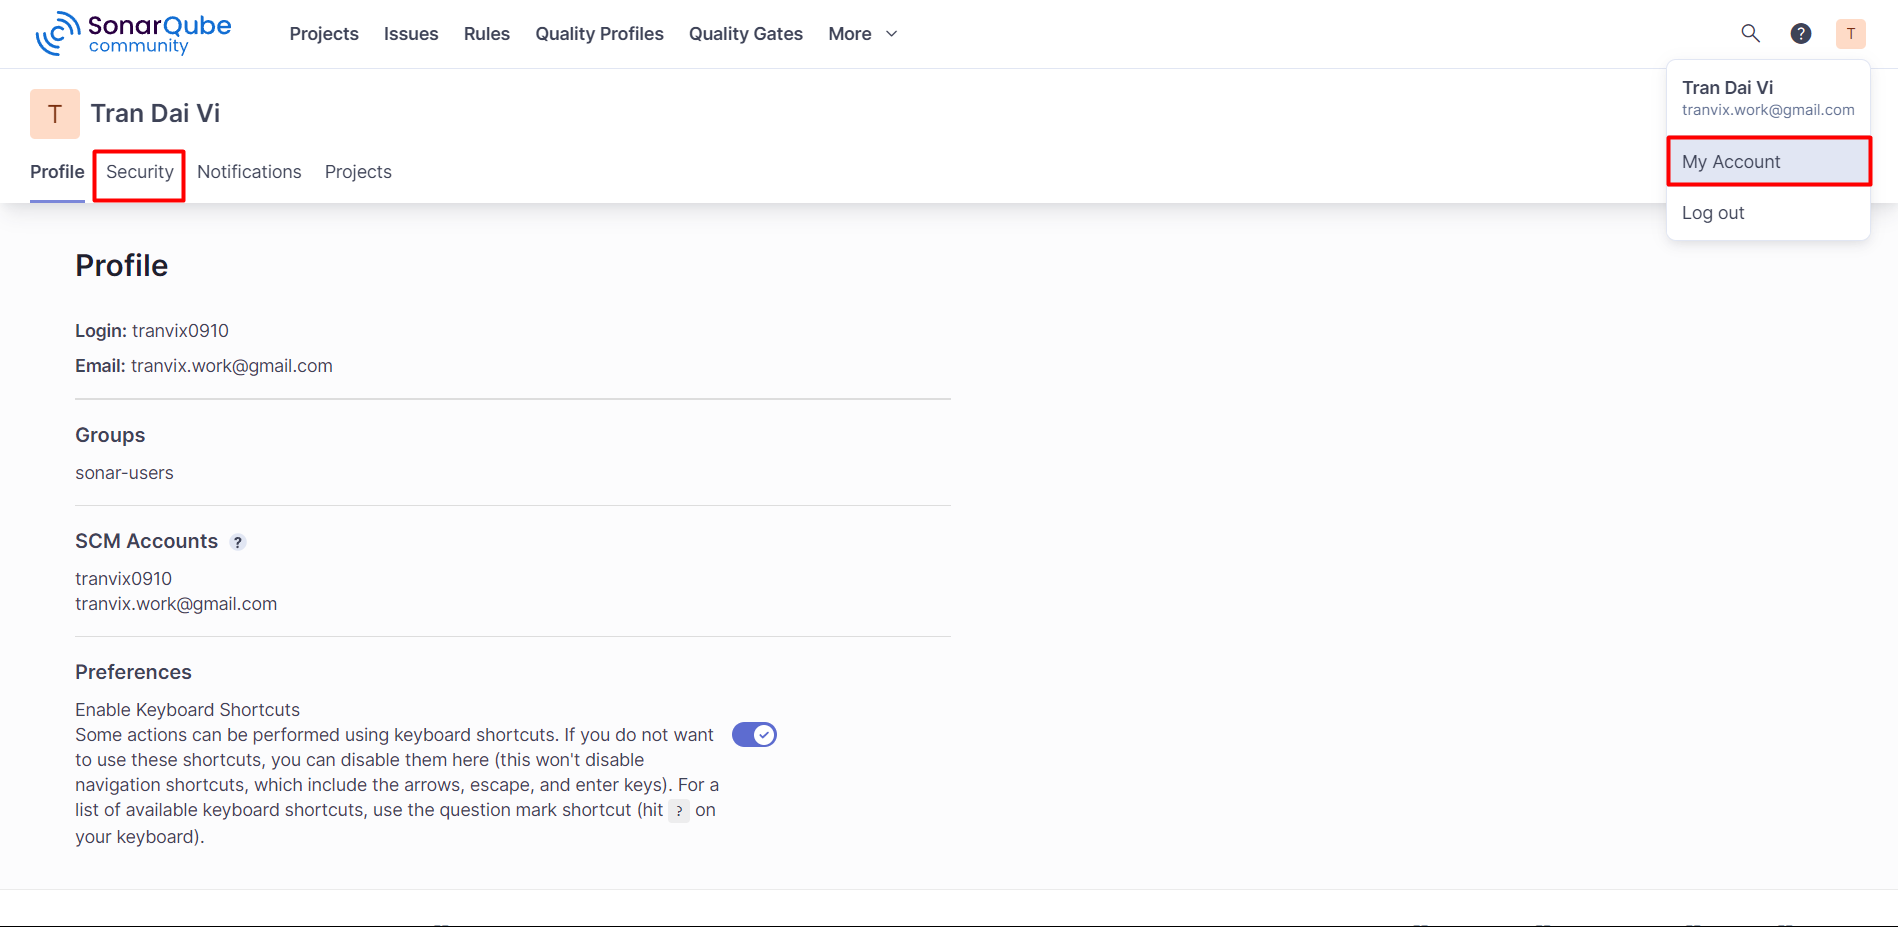Viewport: 1898px width, 927px height.
Task: Disable the Enable Keyboard Shortcuts toggle
Action: tap(754, 735)
